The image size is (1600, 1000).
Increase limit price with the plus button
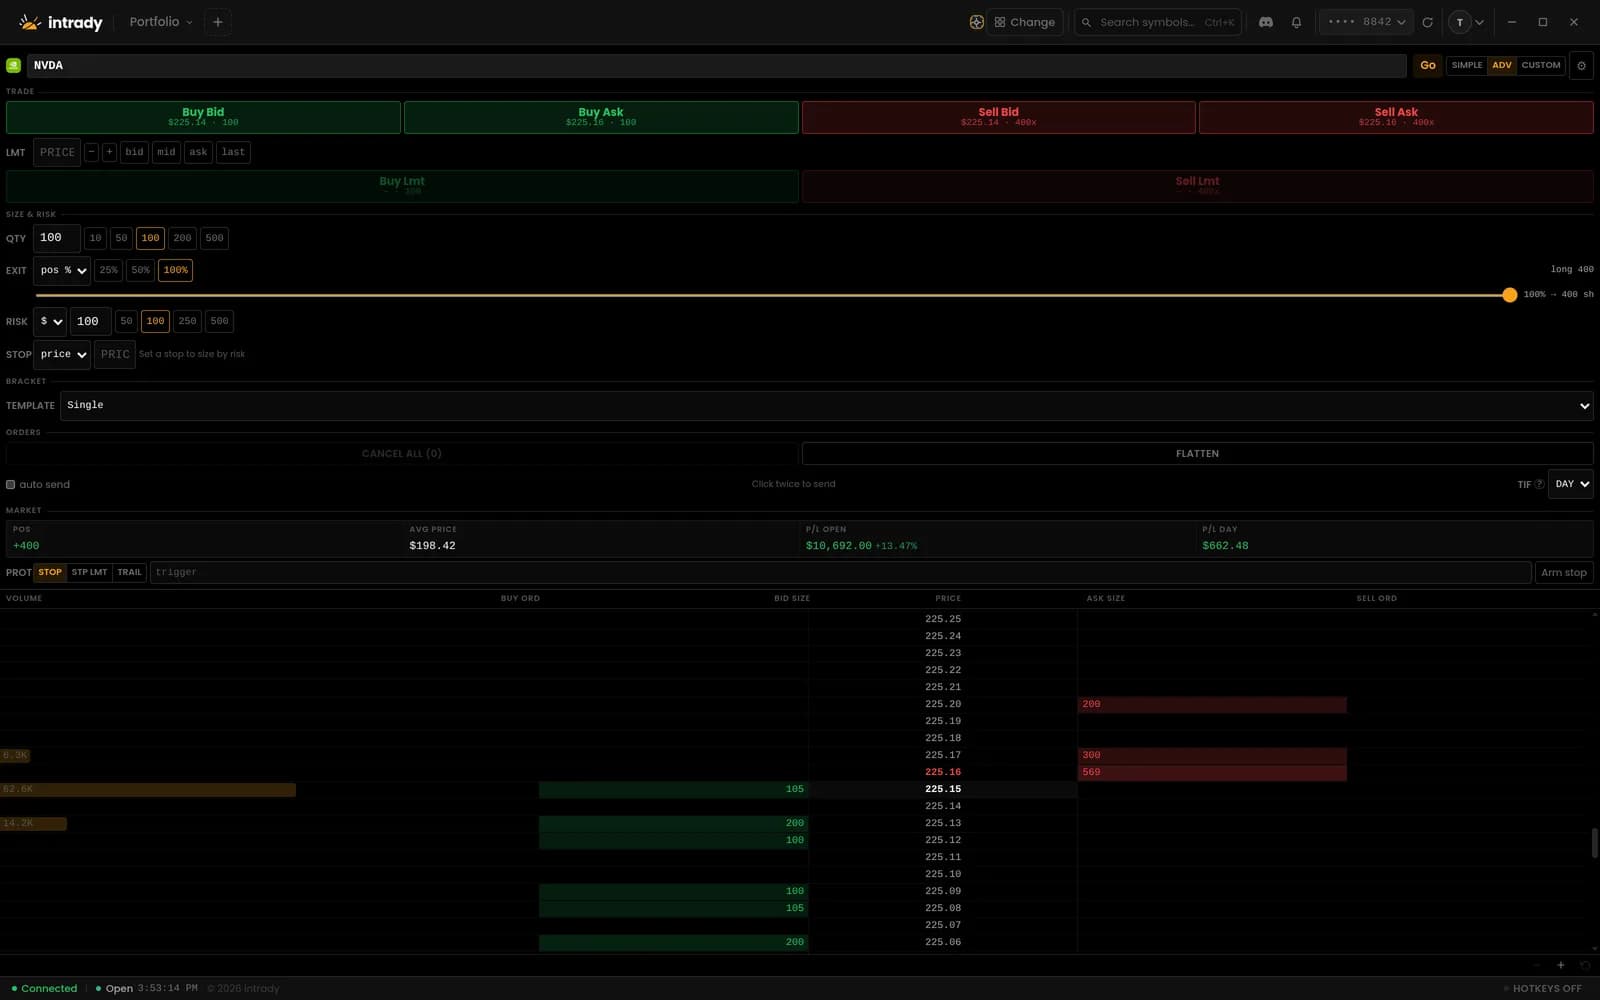(109, 152)
